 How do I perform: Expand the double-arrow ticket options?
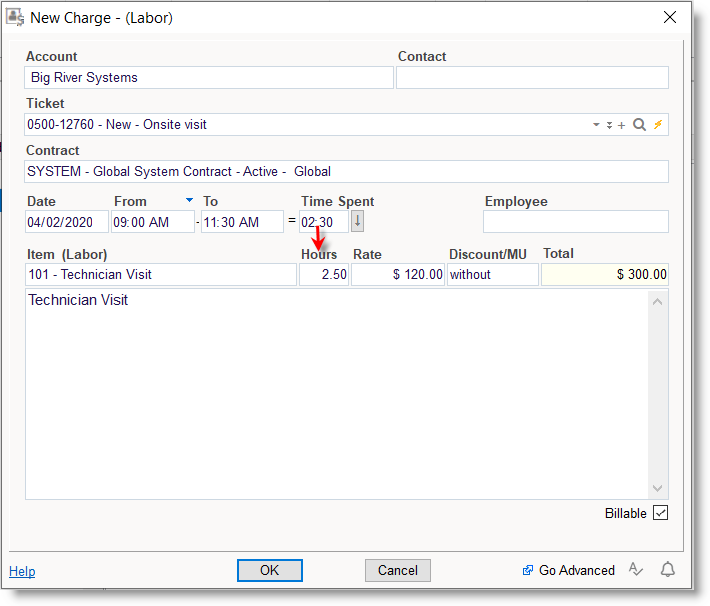click(609, 125)
